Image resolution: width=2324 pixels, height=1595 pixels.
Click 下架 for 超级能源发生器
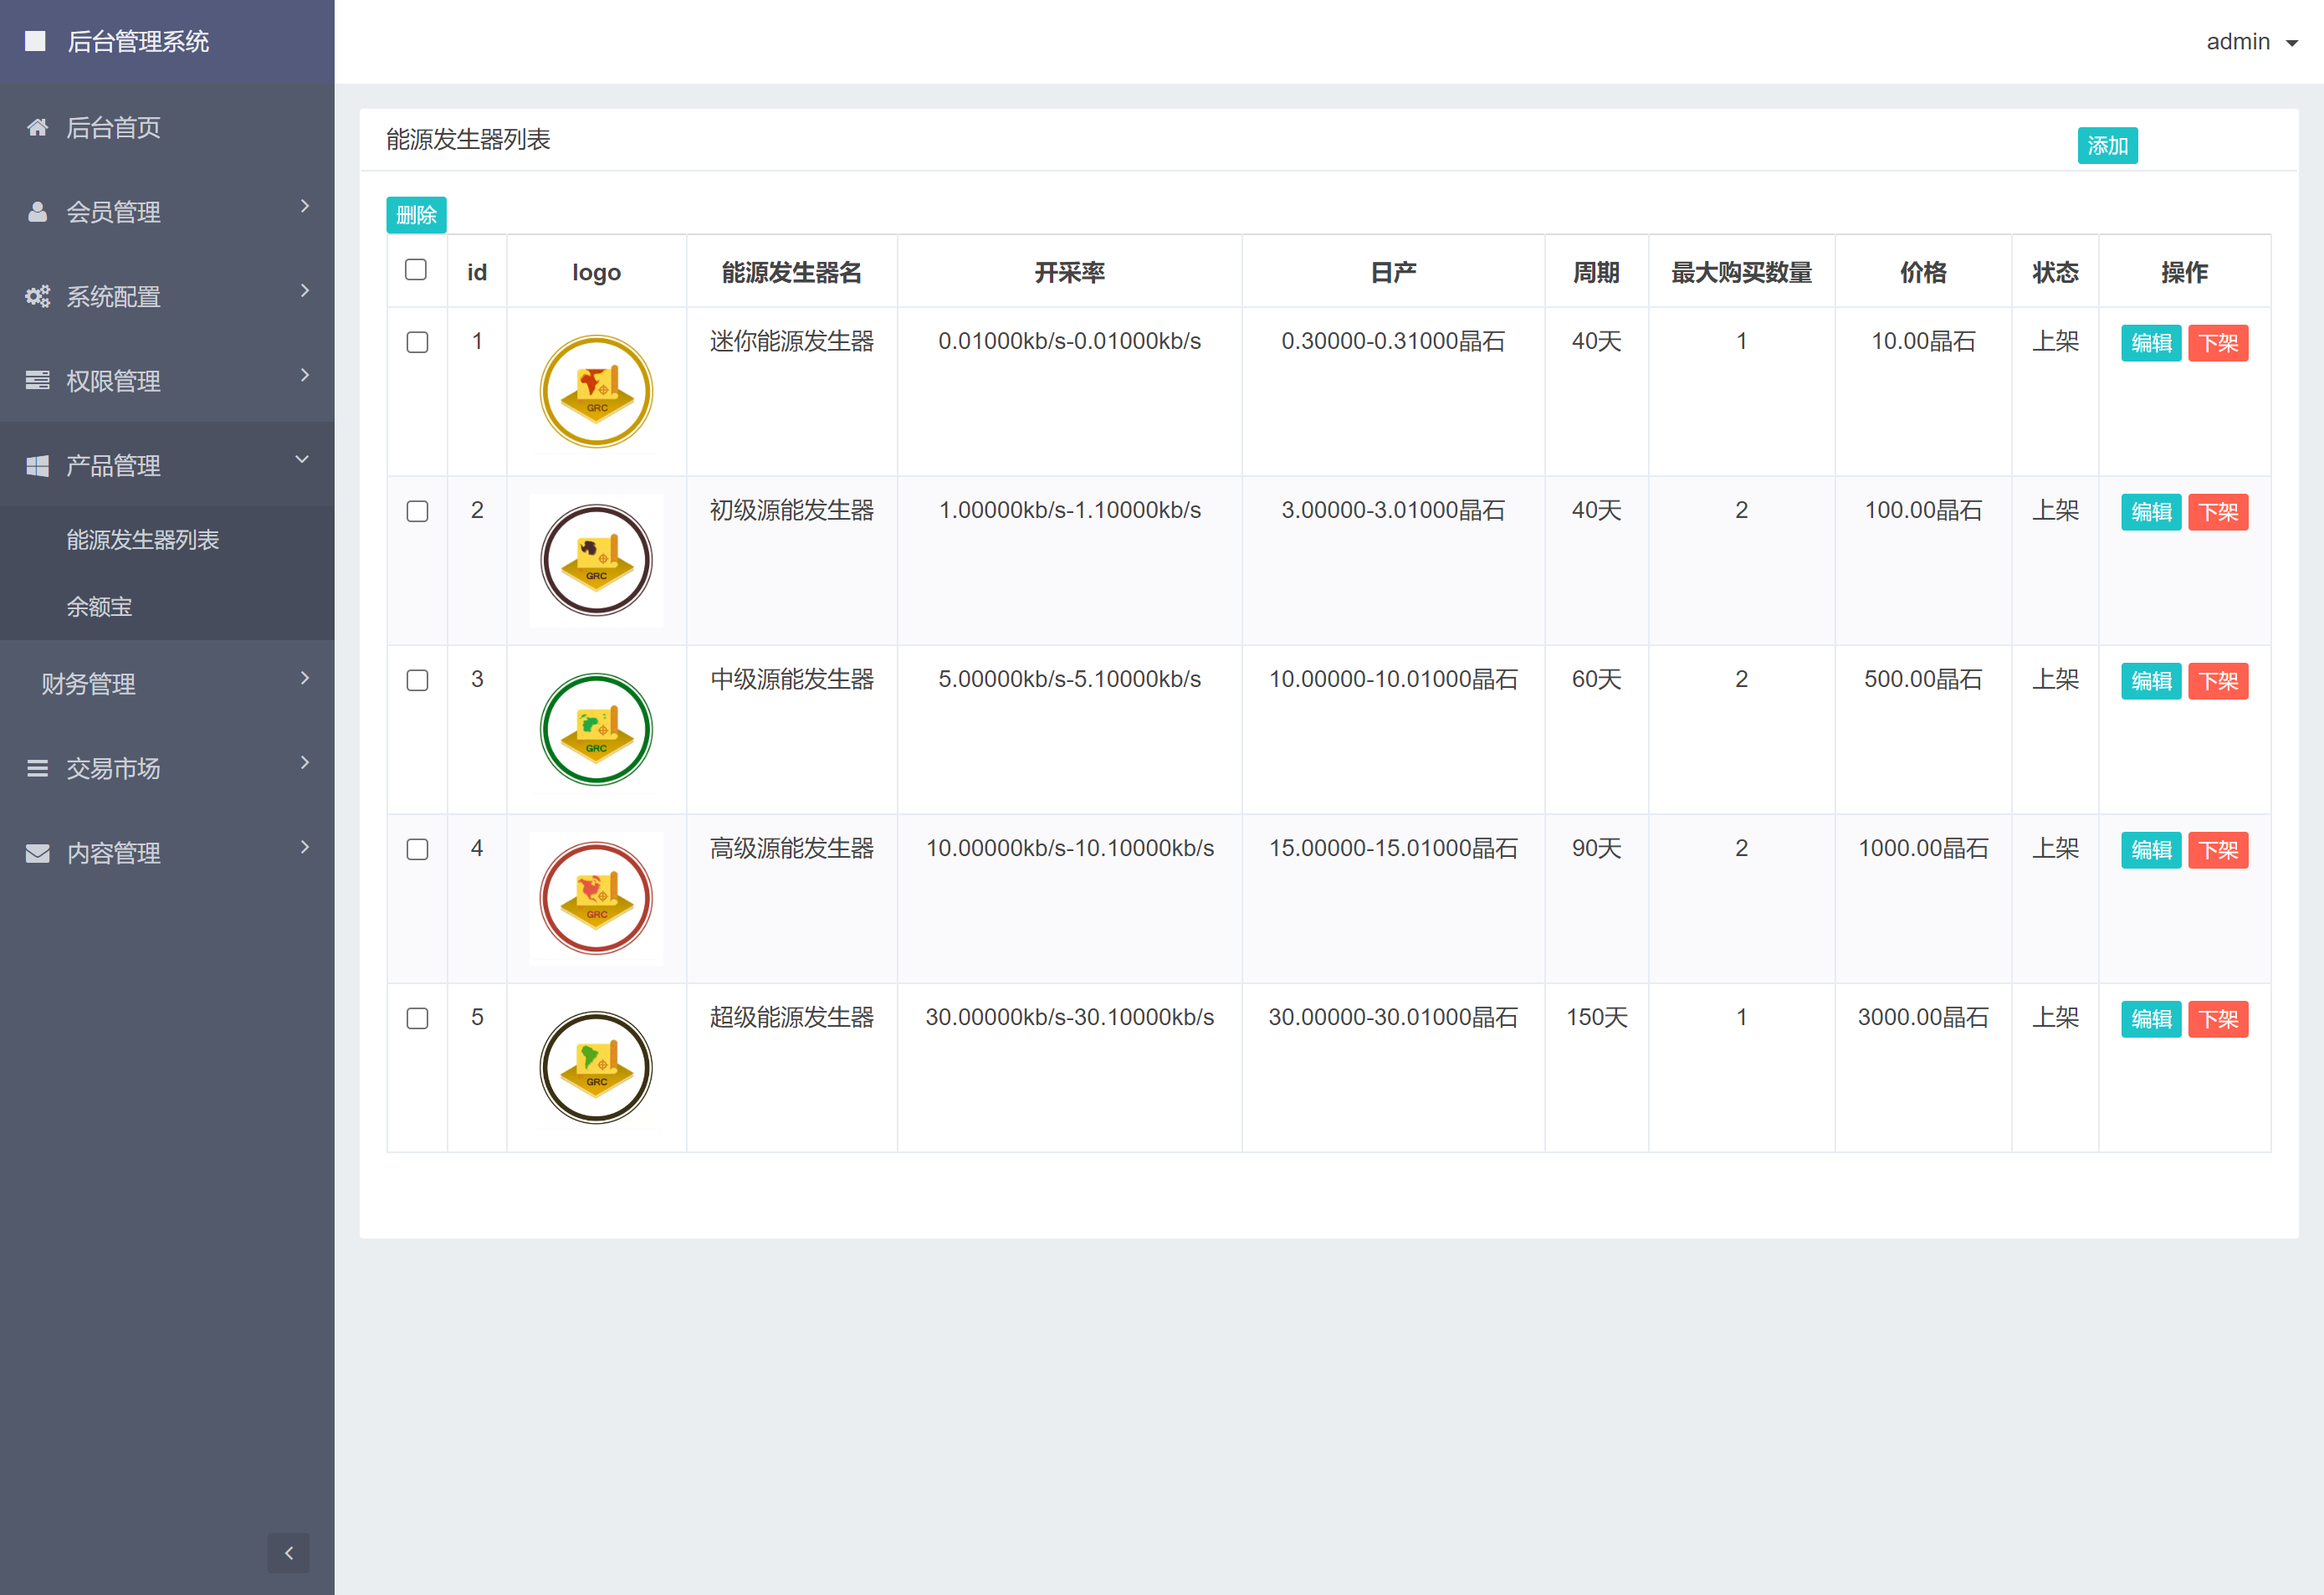point(2218,1019)
